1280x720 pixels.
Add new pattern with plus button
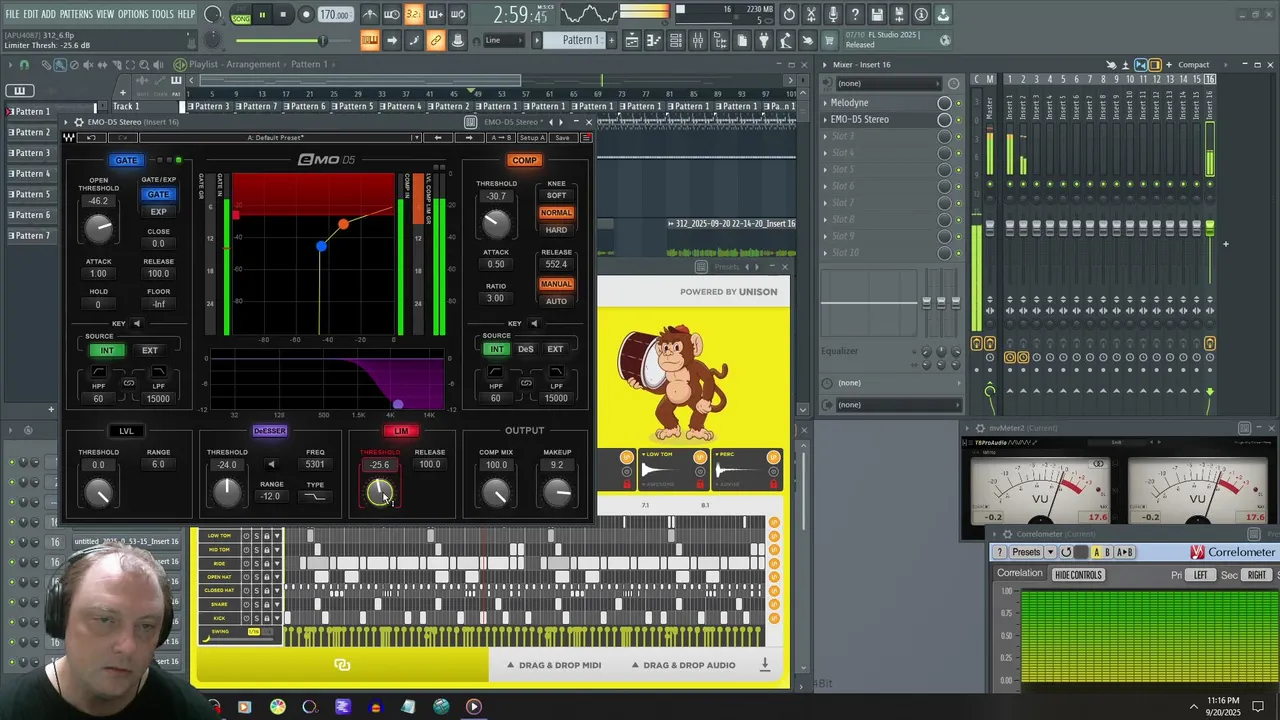(x=612, y=40)
